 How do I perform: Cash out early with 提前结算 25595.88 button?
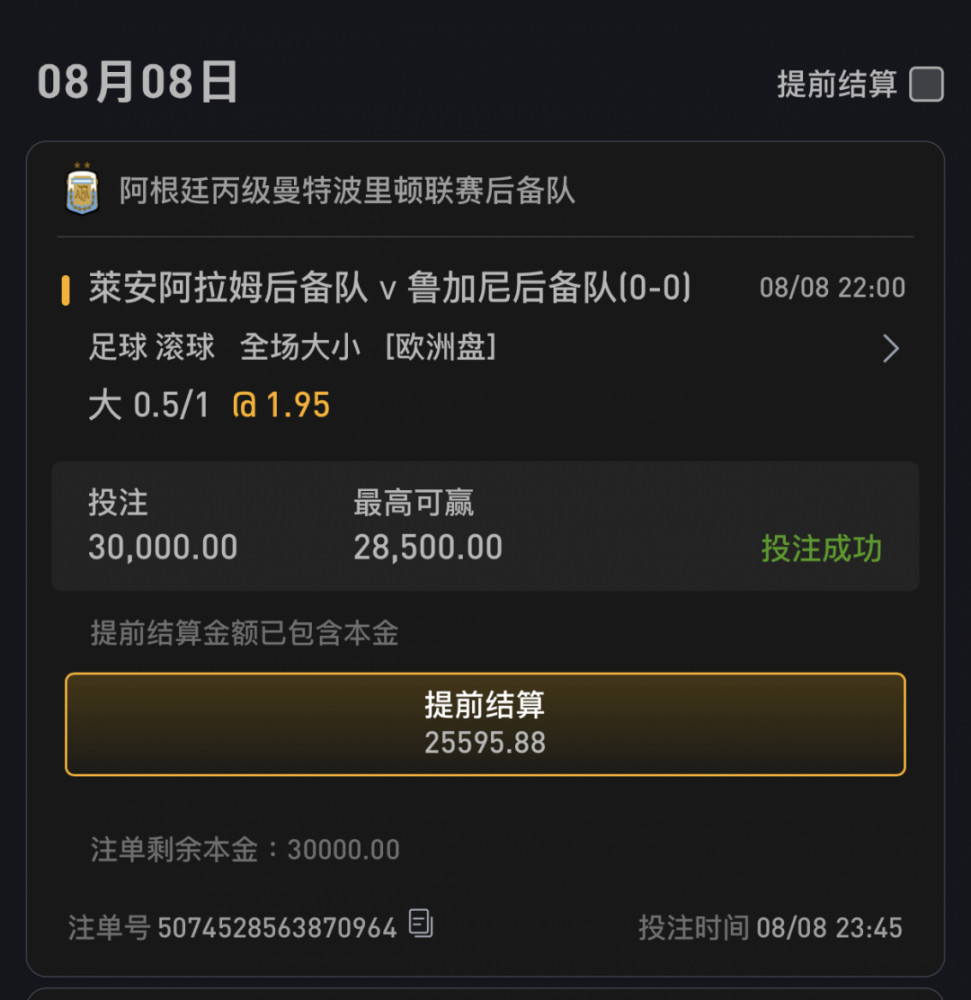click(485, 724)
